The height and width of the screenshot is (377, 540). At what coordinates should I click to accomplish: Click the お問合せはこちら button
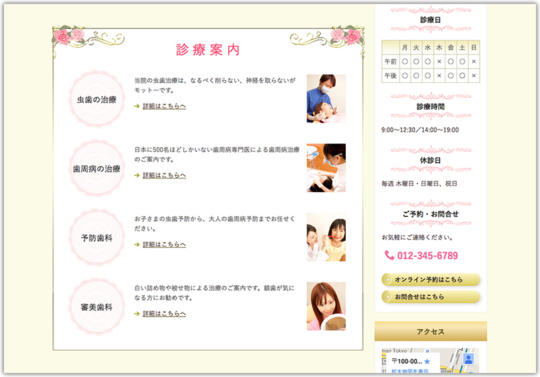tap(431, 297)
